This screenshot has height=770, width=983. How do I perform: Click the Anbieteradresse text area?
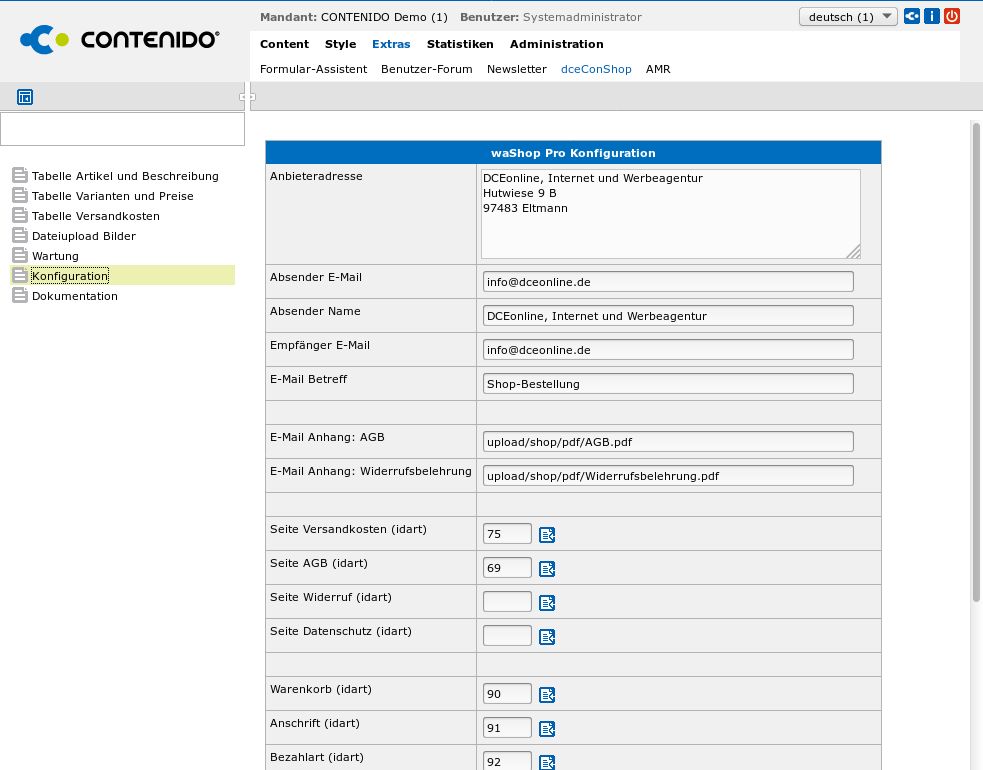[670, 214]
